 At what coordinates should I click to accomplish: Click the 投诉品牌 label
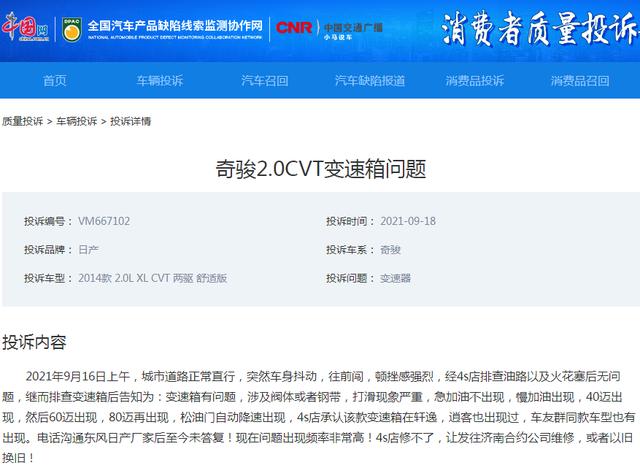48,250
